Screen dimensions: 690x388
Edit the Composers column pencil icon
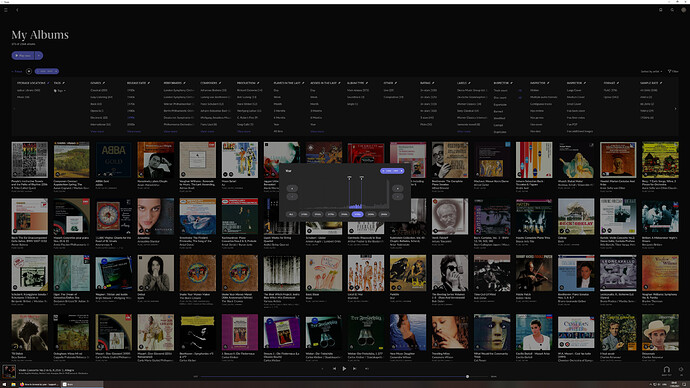coord(220,83)
